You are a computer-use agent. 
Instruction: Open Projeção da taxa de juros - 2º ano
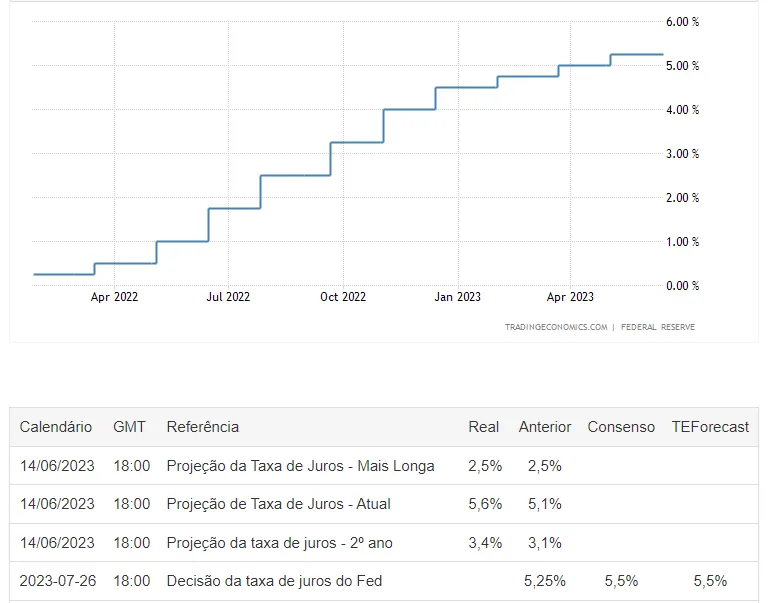pyautogui.click(x=279, y=543)
